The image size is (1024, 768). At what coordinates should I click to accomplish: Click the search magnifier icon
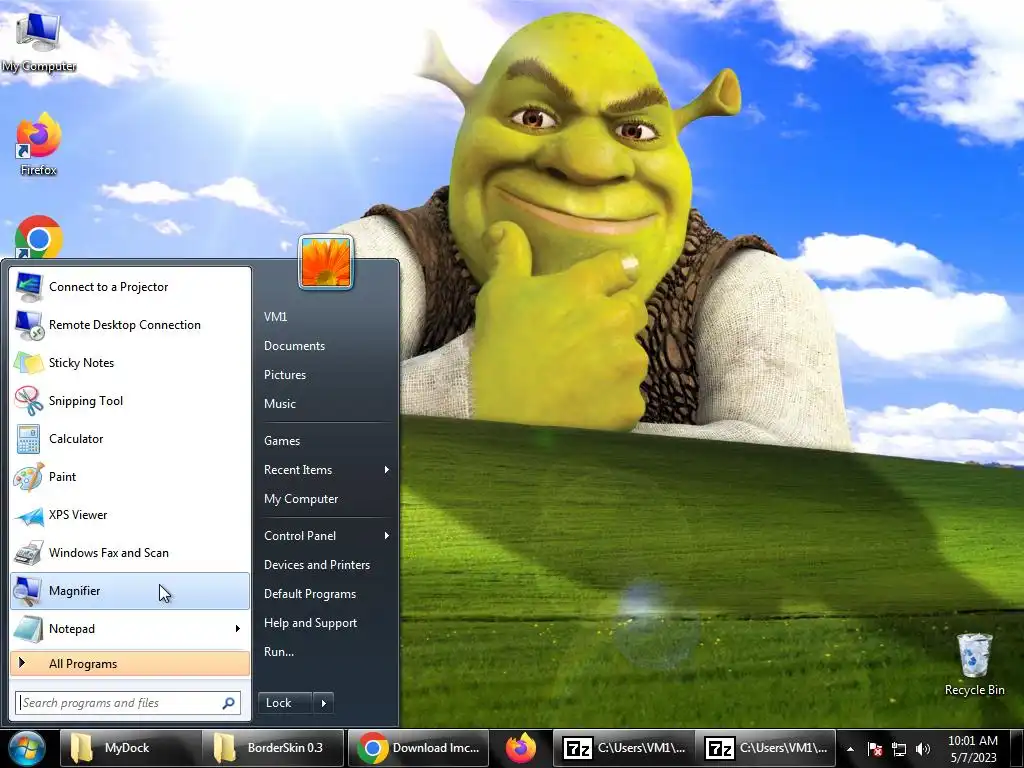pos(229,703)
